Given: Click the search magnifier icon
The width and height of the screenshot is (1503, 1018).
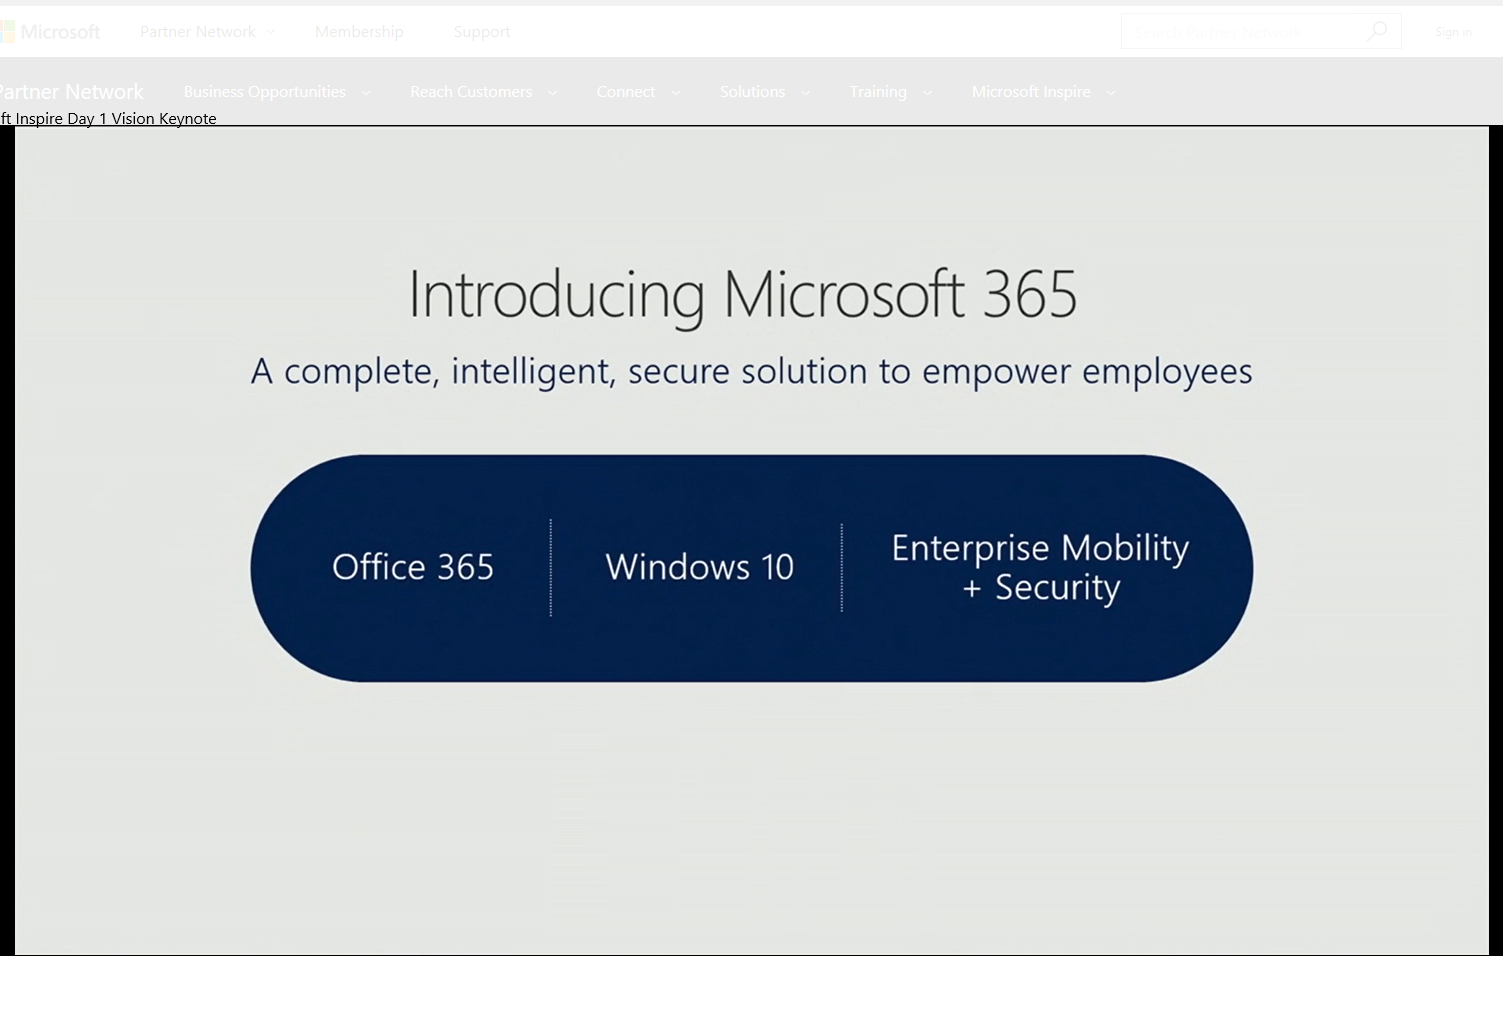Looking at the screenshot, I should [1377, 32].
